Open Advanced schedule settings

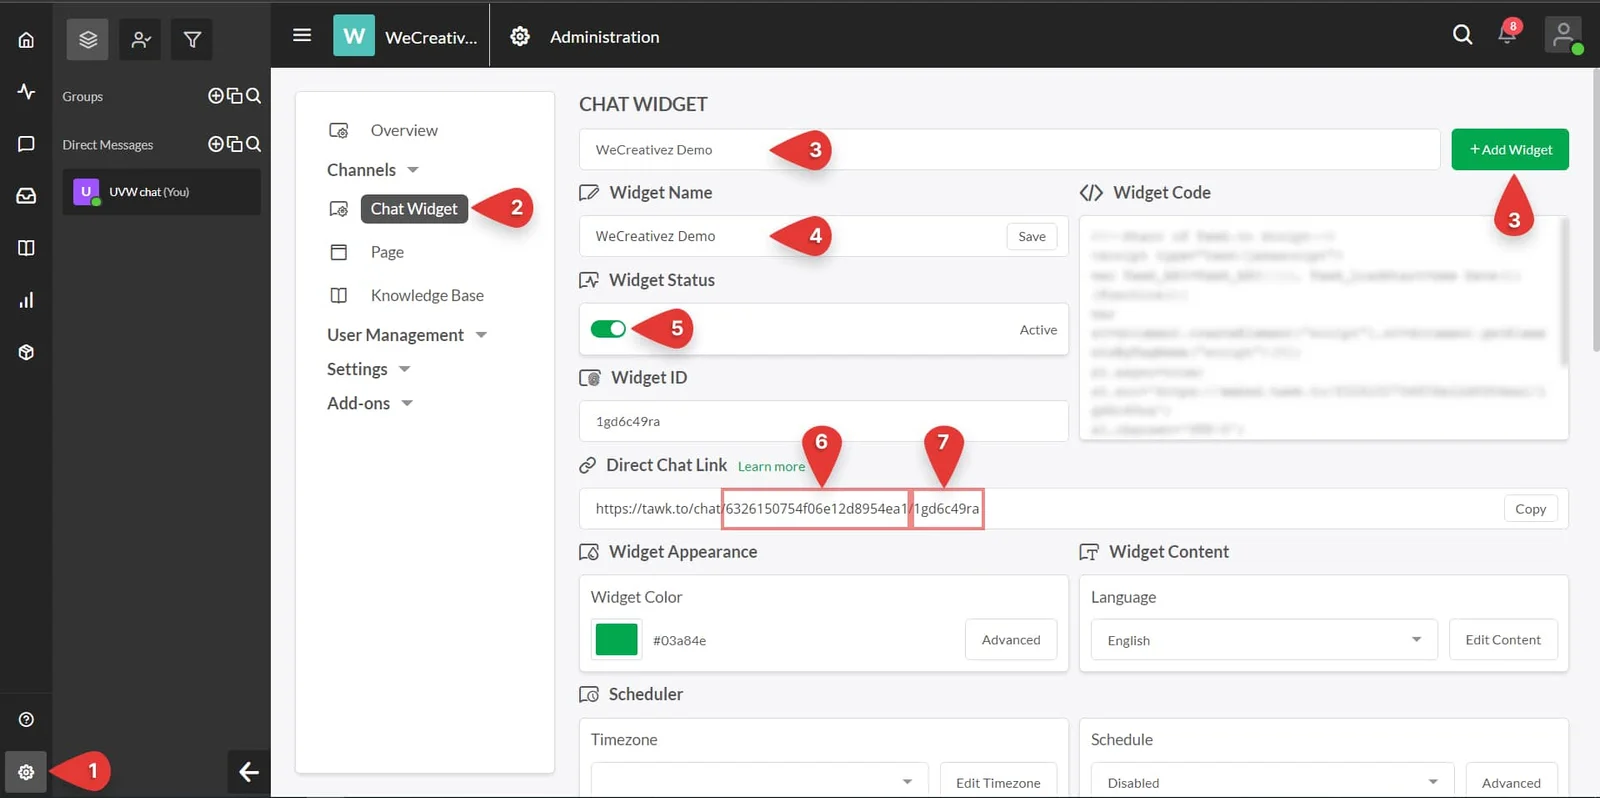coord(1511,781)
